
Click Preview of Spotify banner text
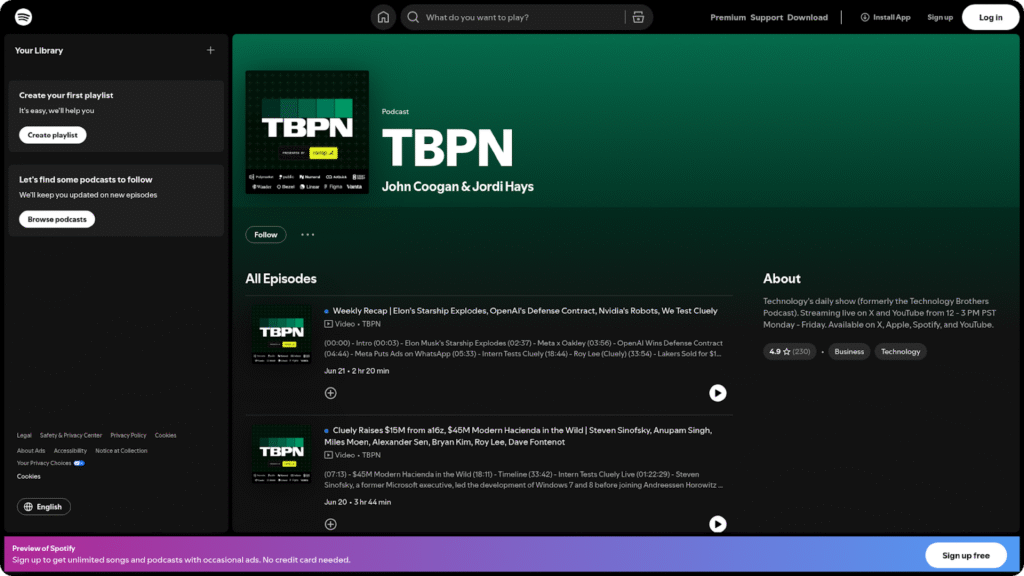tap(44, 549)
